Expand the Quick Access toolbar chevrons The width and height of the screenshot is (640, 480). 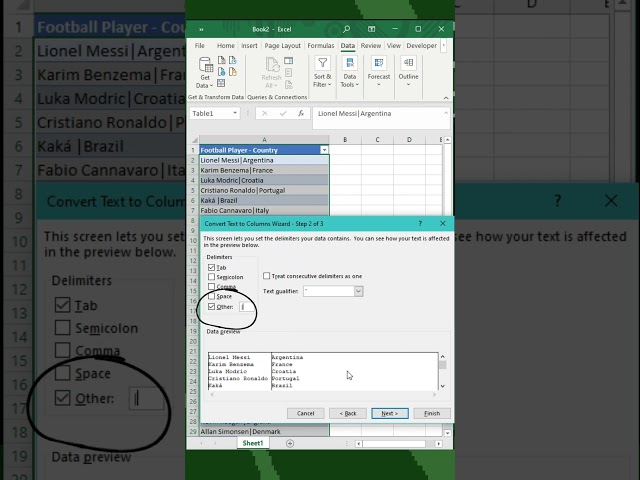[201, 29]
